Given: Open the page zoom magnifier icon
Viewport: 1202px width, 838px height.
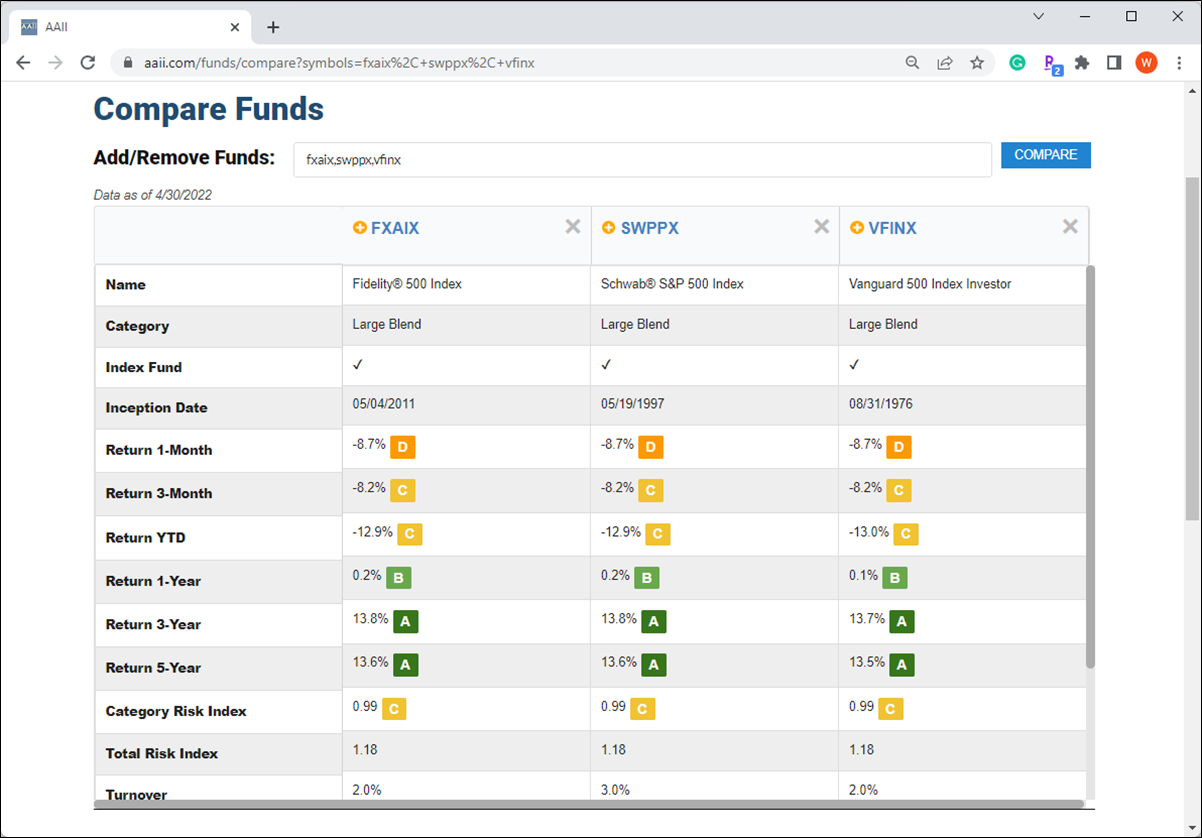Looking at the screenshot, I should 912,63.
